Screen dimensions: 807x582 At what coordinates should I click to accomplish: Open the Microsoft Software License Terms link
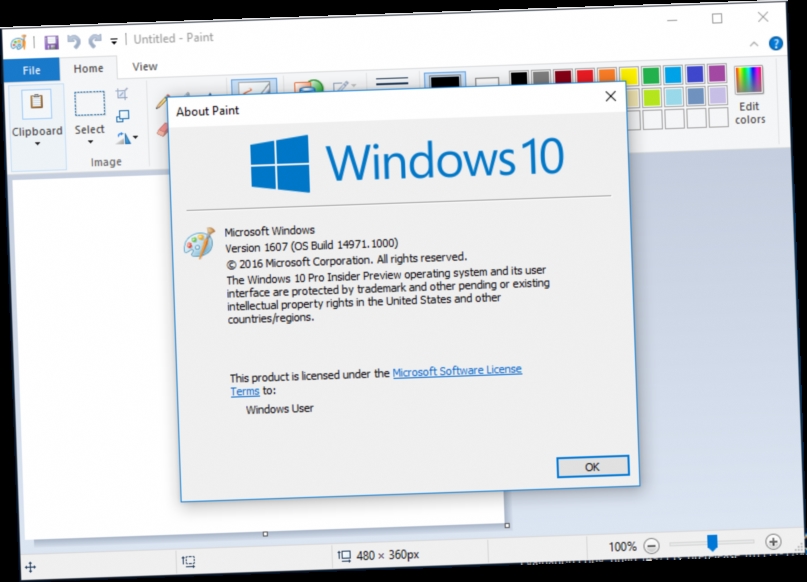[x=456, y=369]
